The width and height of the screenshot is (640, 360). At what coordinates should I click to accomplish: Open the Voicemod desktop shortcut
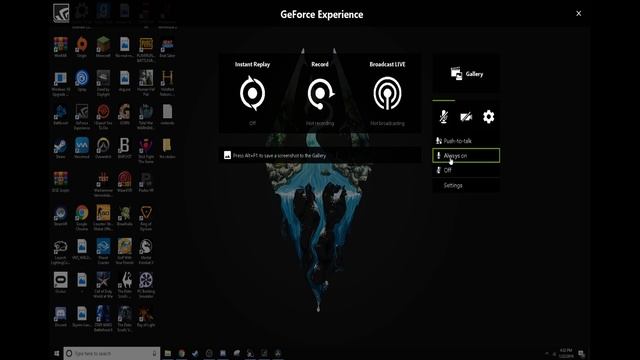(82, 148)
